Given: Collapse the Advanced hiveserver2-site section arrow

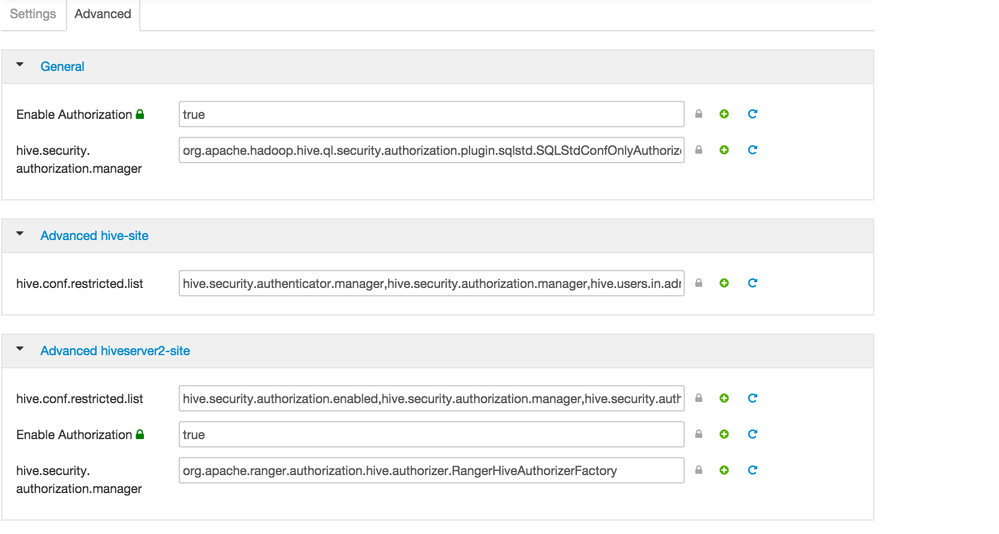Looking at the screenshot, I should (20, 349).
